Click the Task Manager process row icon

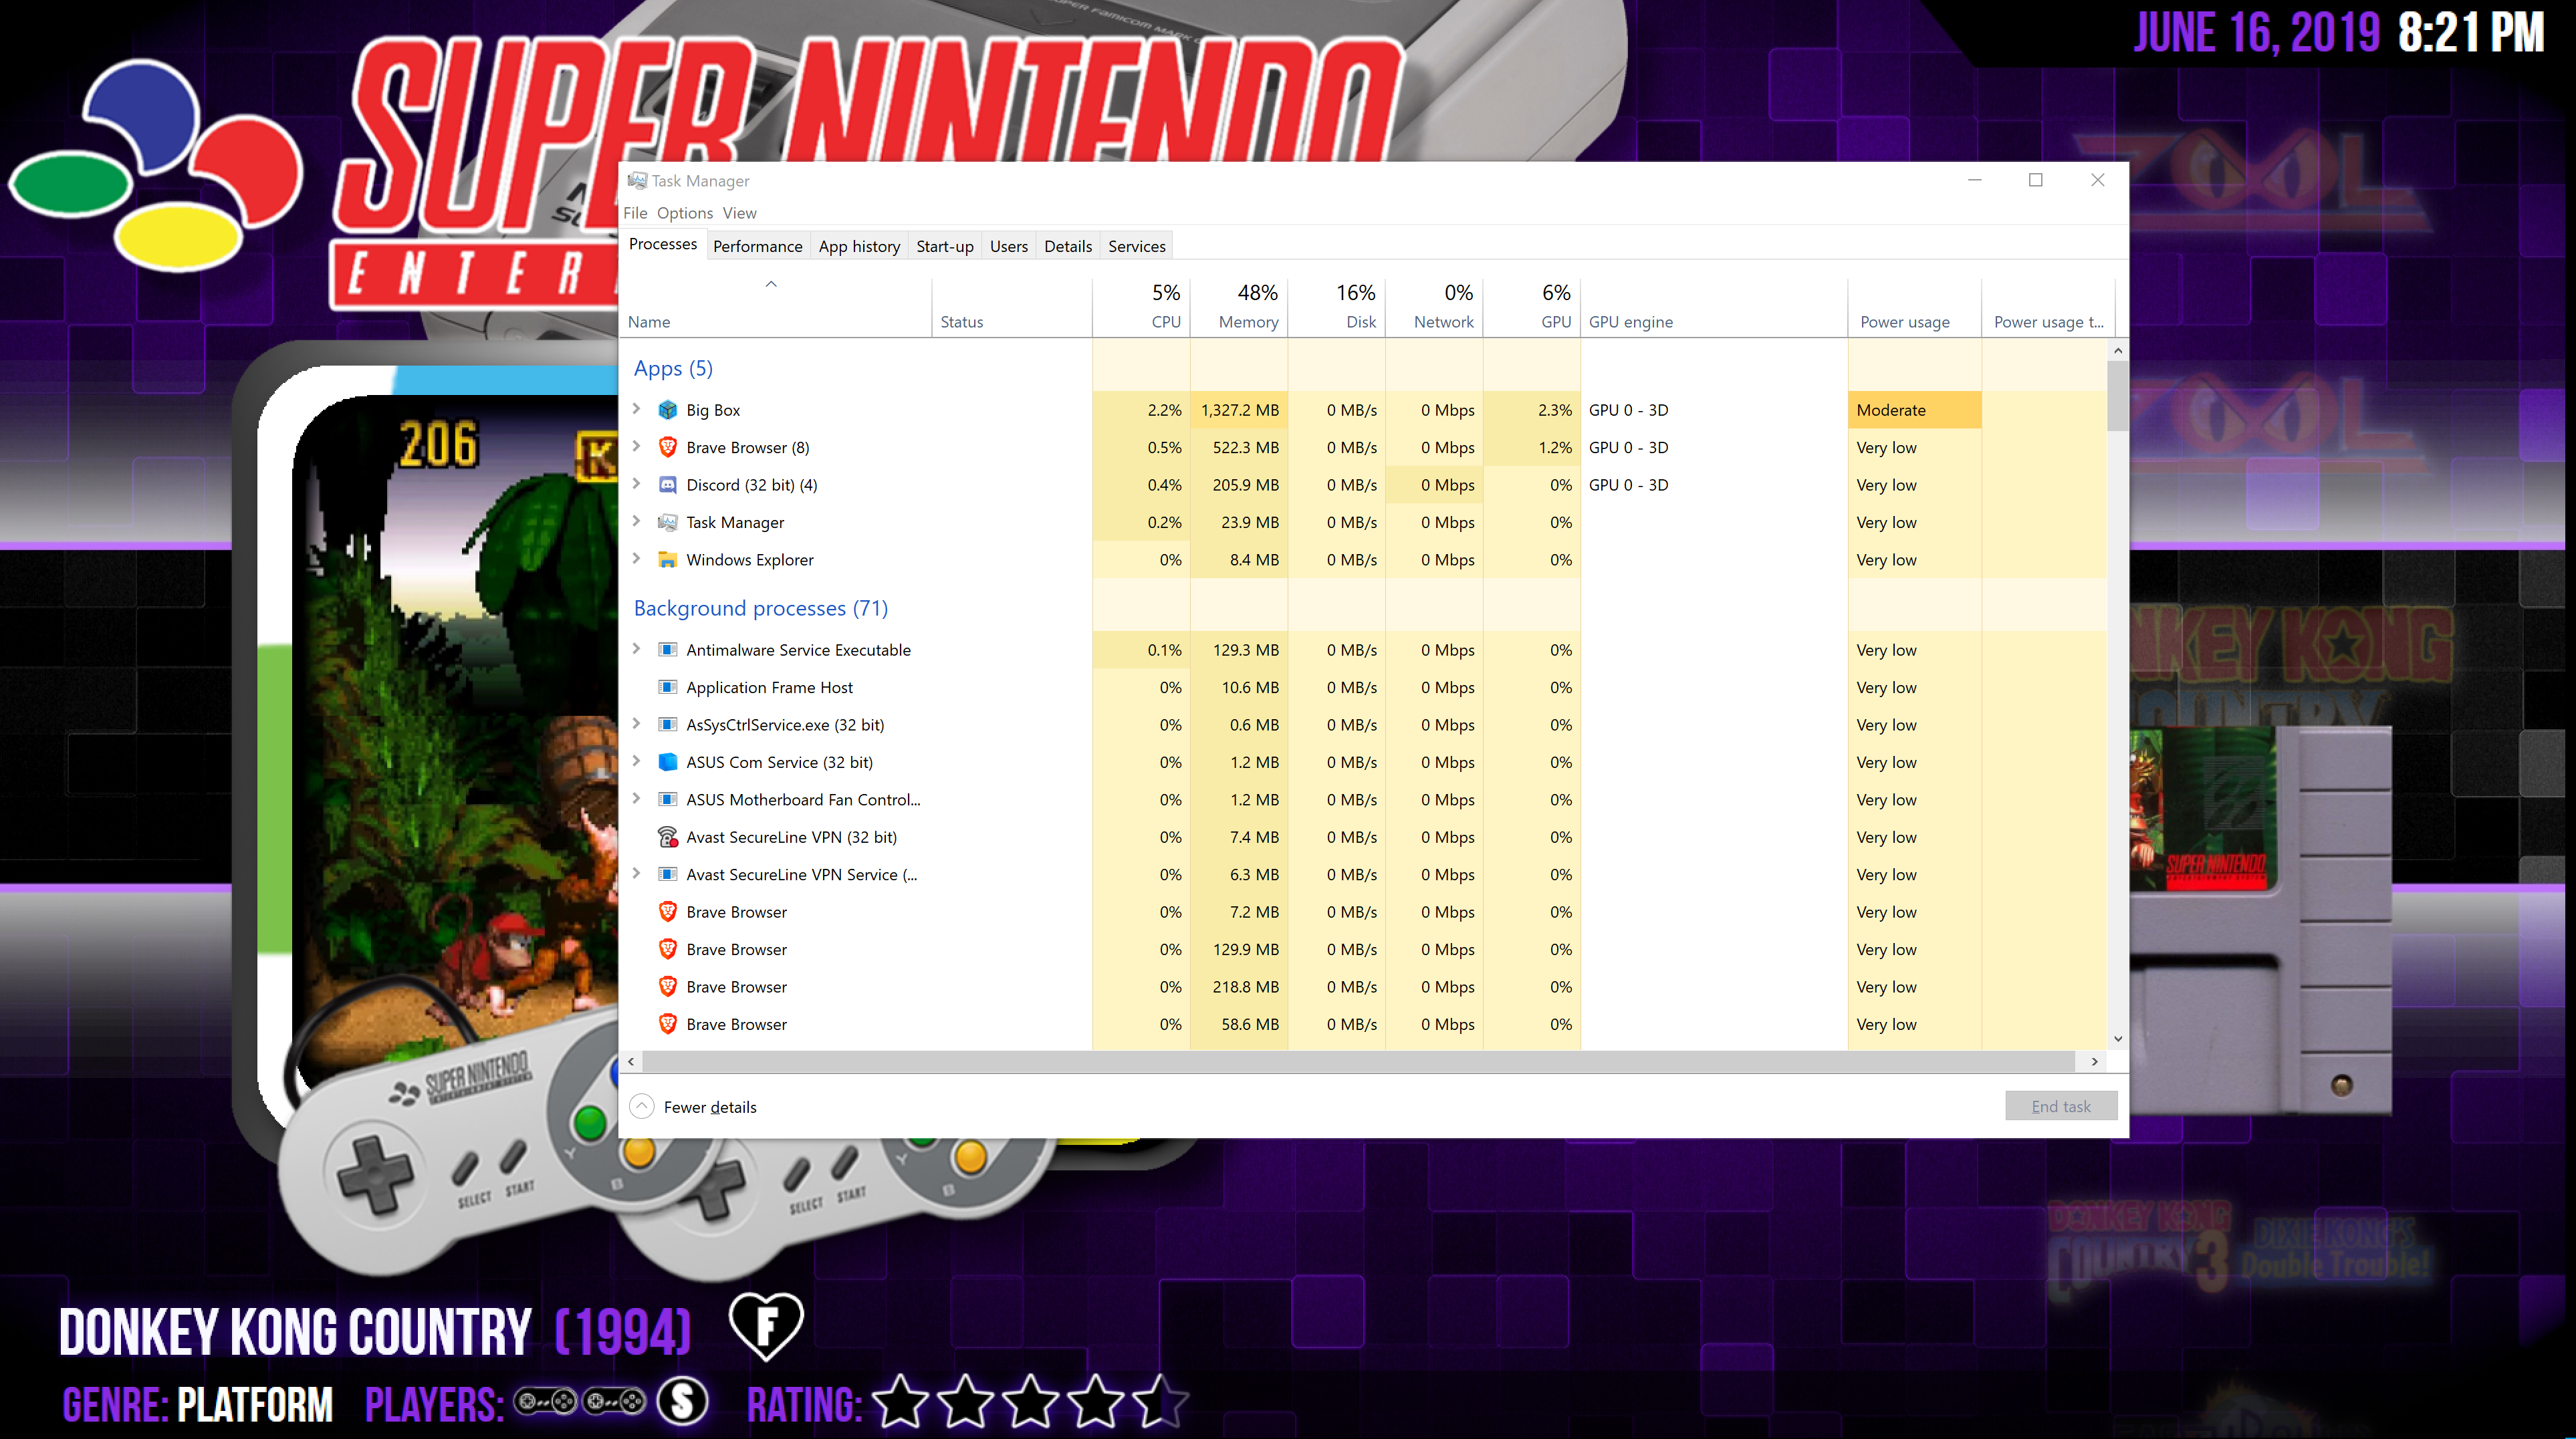pyautogui.click(x=667, y=522)
